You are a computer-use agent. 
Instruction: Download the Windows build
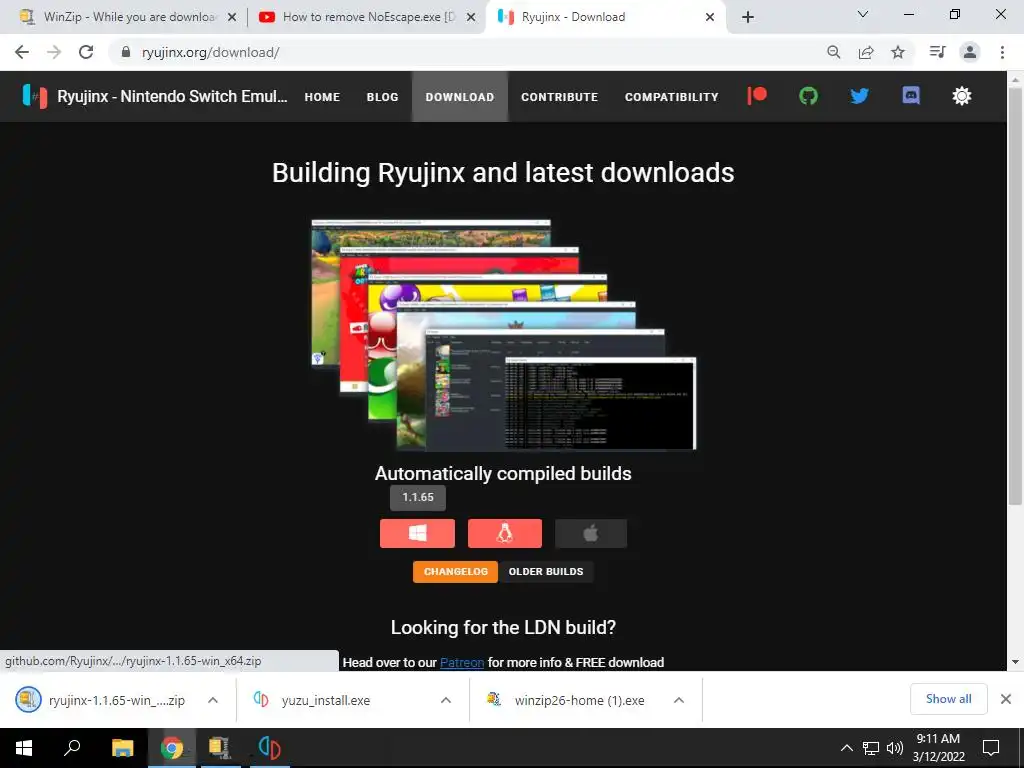(417, 534)
